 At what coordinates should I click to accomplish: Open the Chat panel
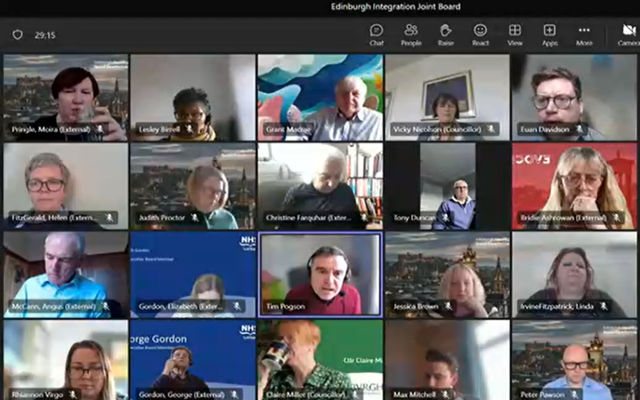(376, 35)
